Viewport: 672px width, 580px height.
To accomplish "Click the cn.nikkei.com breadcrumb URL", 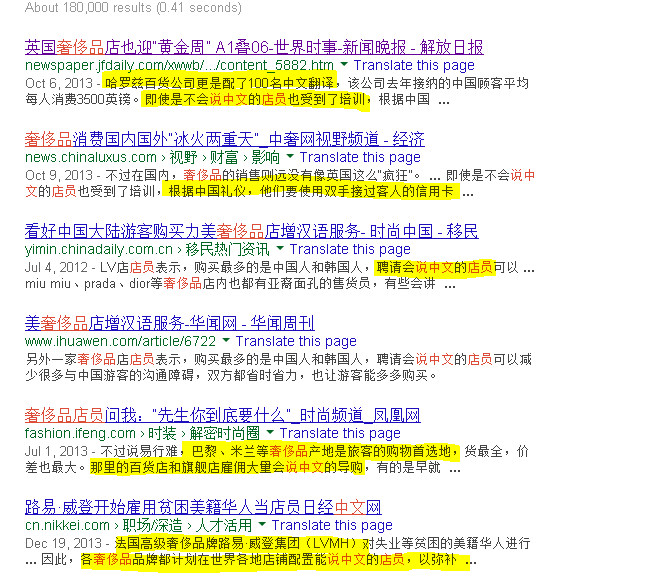I will coord(138,525).
